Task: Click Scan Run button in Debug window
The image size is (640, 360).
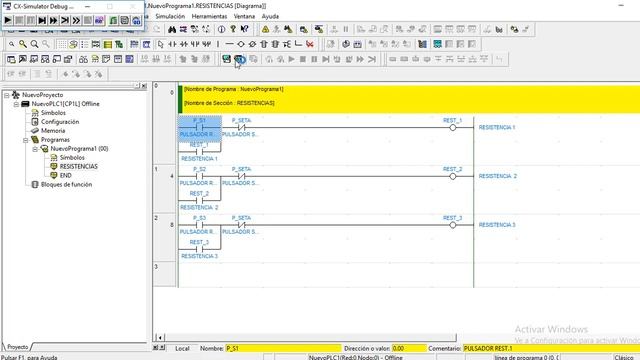Action: tap(65, 20)
